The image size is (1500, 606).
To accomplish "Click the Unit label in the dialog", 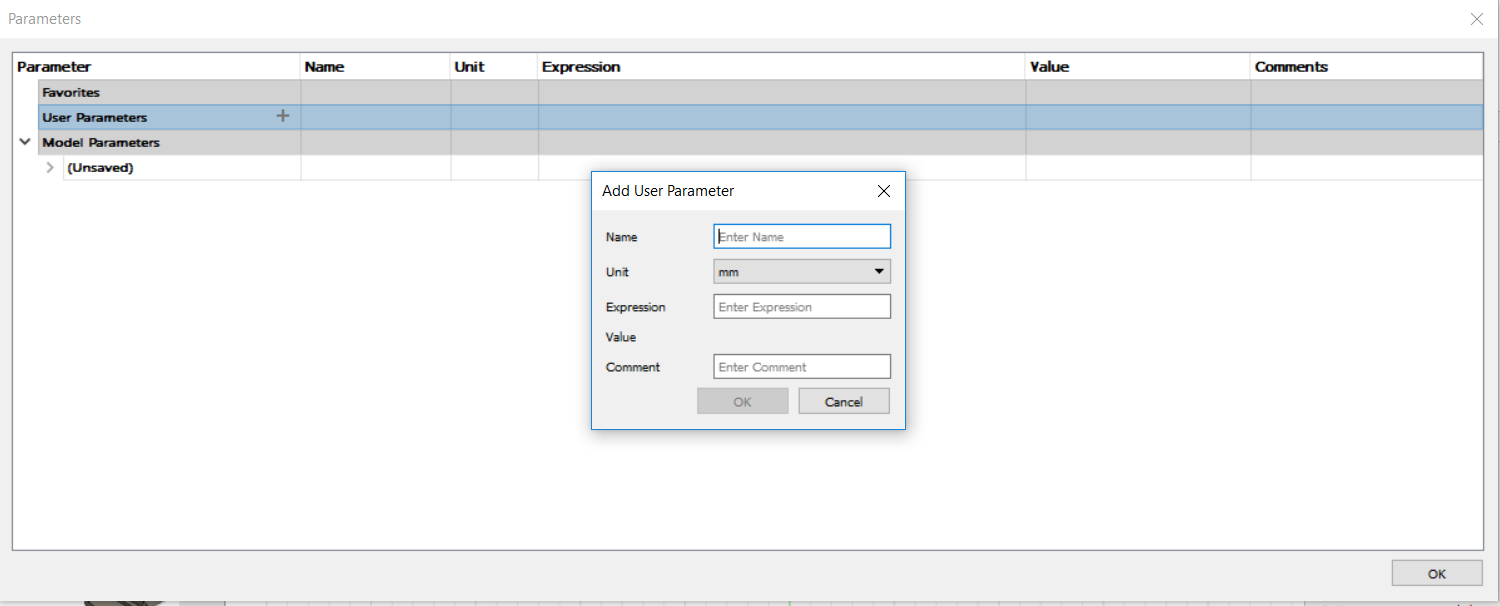I will tap(617, 272).
